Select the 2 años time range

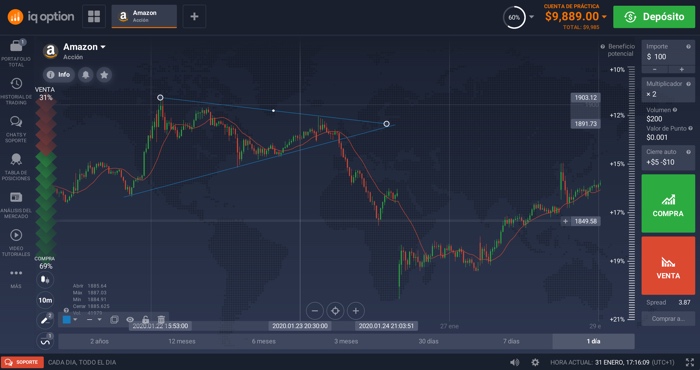[x=99, y=341]
